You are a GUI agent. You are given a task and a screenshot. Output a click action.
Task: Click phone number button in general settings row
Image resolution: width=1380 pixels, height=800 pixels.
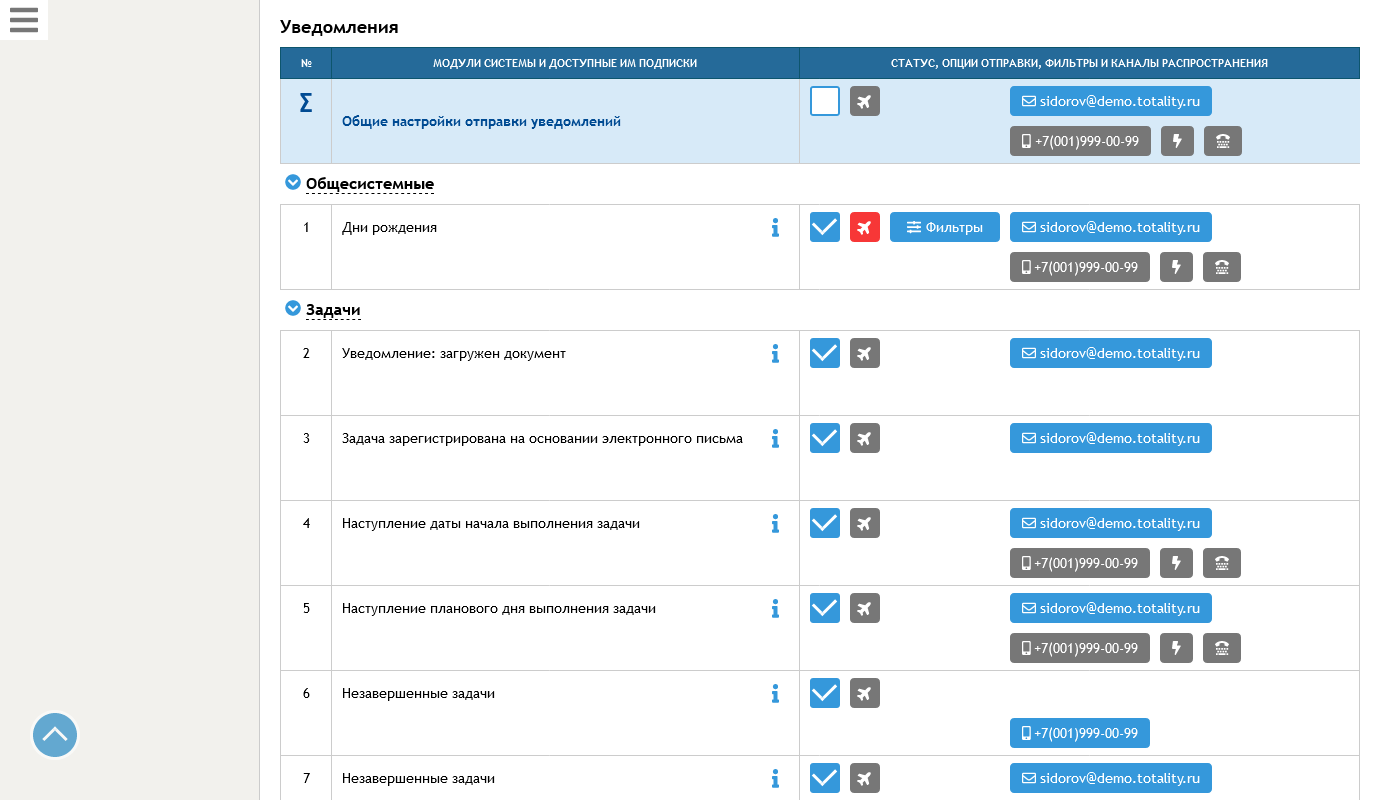pos(1081,141)
